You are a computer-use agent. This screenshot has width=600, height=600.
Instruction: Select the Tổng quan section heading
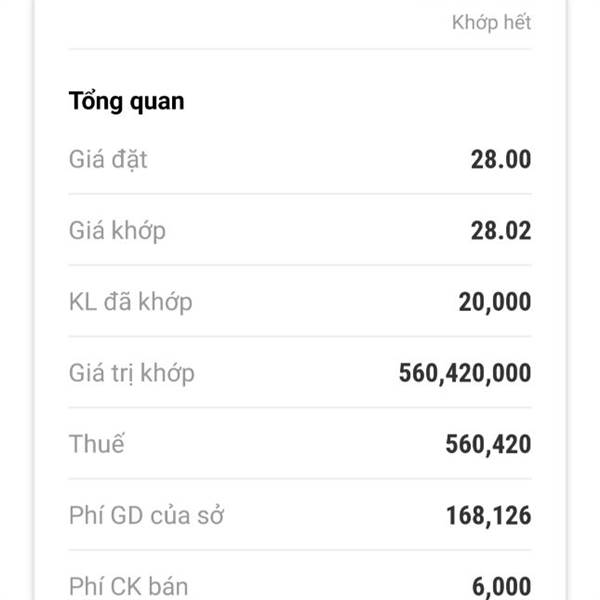pos(126,102)
